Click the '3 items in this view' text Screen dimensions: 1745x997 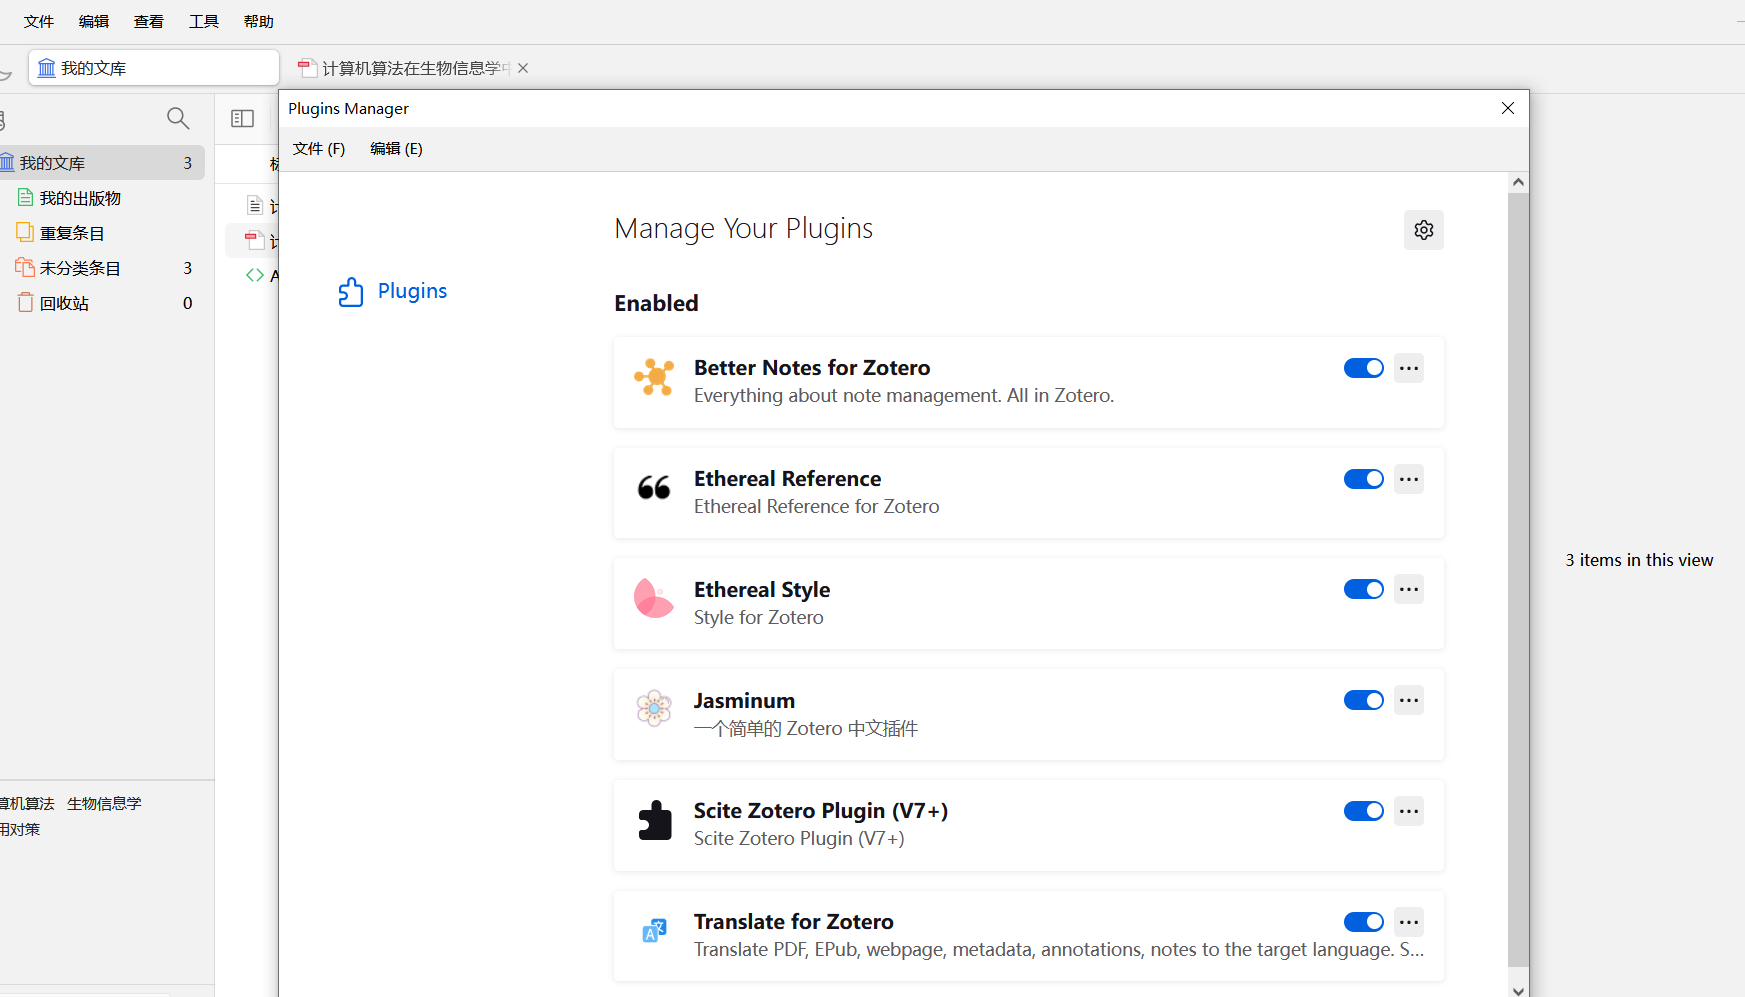pyautogui.click(x=1639, y=560)
